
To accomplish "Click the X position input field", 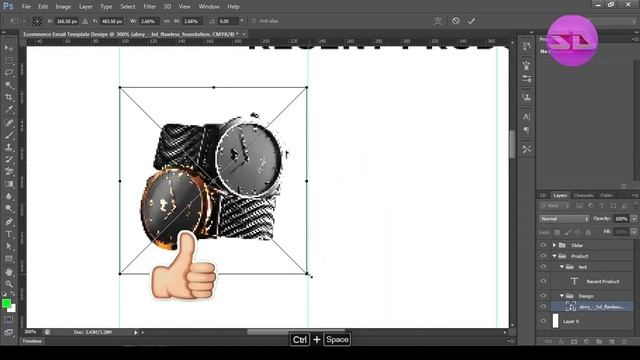I will point(66,21).
